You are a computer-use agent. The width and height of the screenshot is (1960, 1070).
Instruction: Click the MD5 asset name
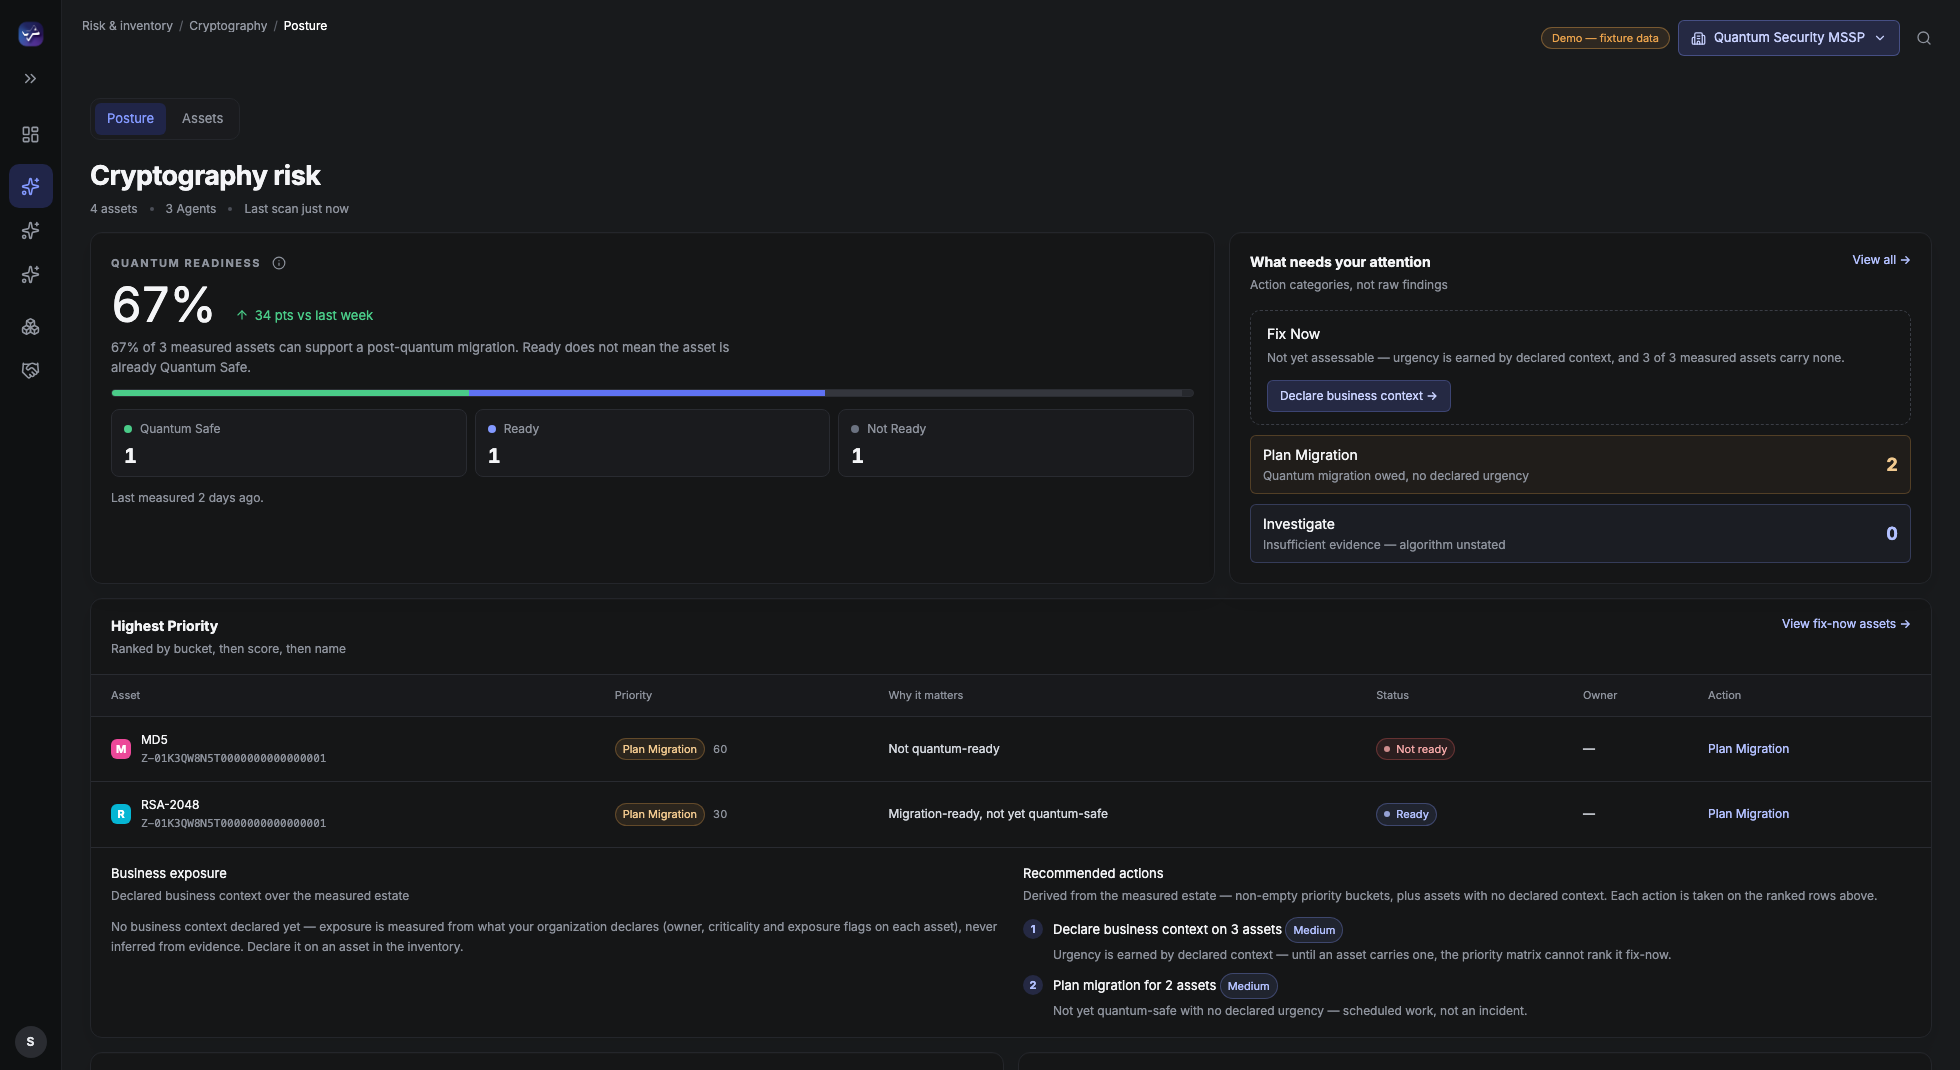pyautogui.click(x=154, y=740)
